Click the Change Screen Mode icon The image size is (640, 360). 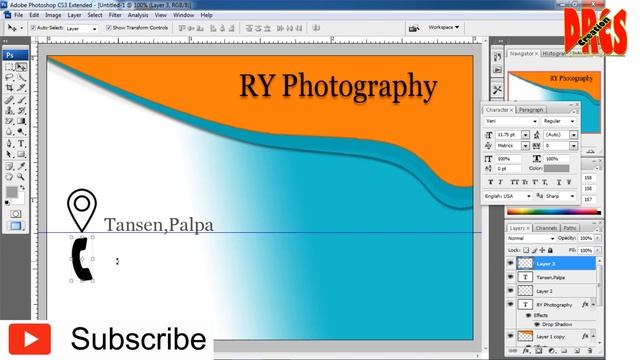[x=16, y=226]
